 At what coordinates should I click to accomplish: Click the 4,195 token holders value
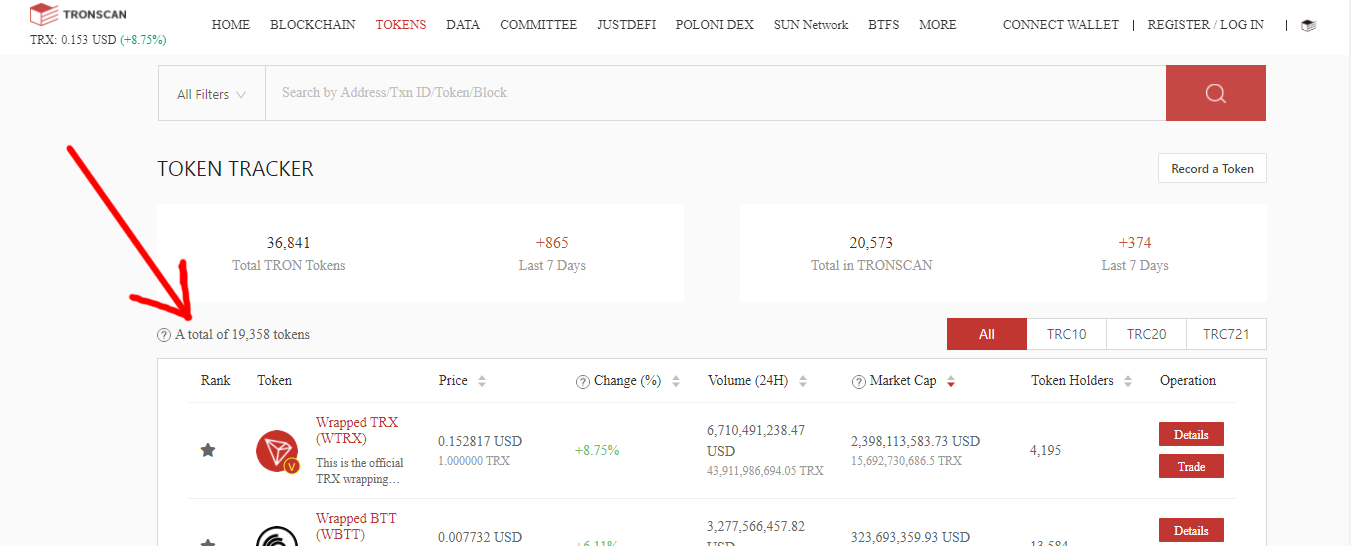pos(1047,450)
